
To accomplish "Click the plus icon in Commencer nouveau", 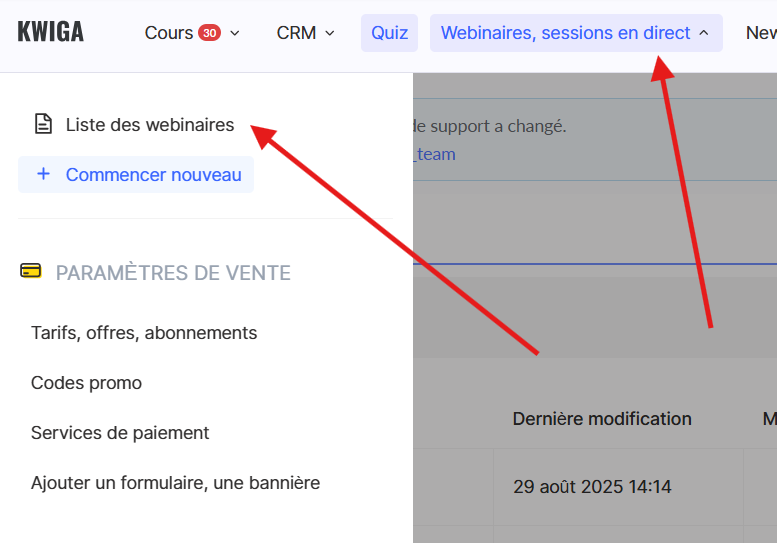I will coord(43,175).
